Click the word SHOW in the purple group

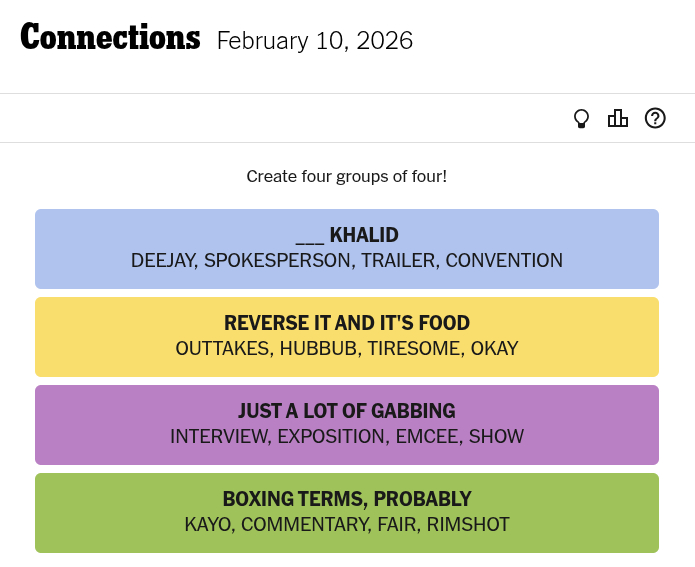click(496, 437)
